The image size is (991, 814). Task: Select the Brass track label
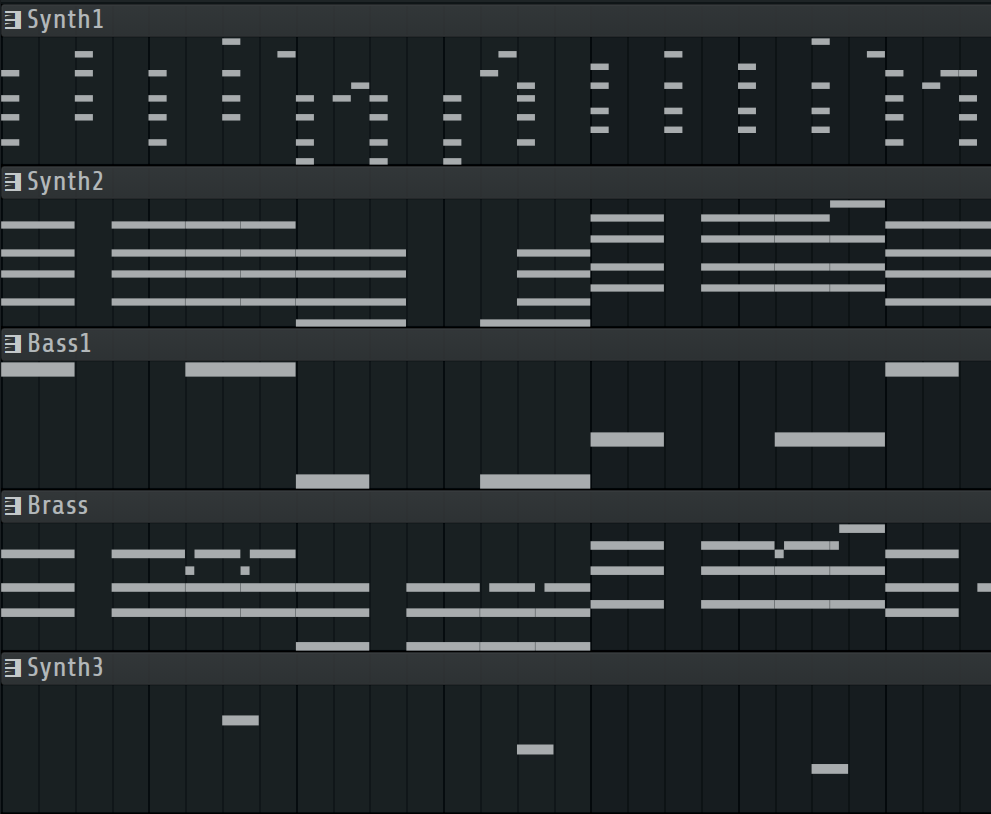pos(58,505)
